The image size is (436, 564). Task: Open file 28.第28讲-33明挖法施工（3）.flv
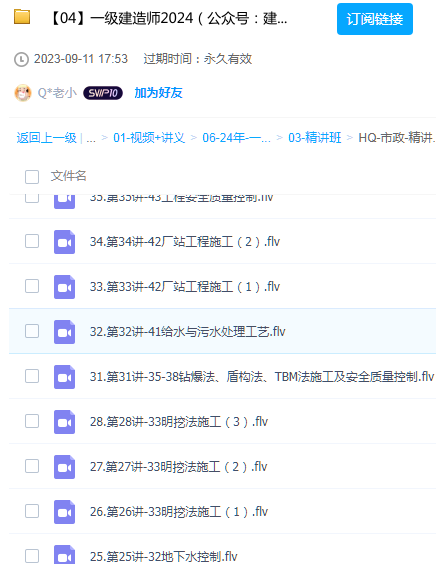tap(179, 422)
